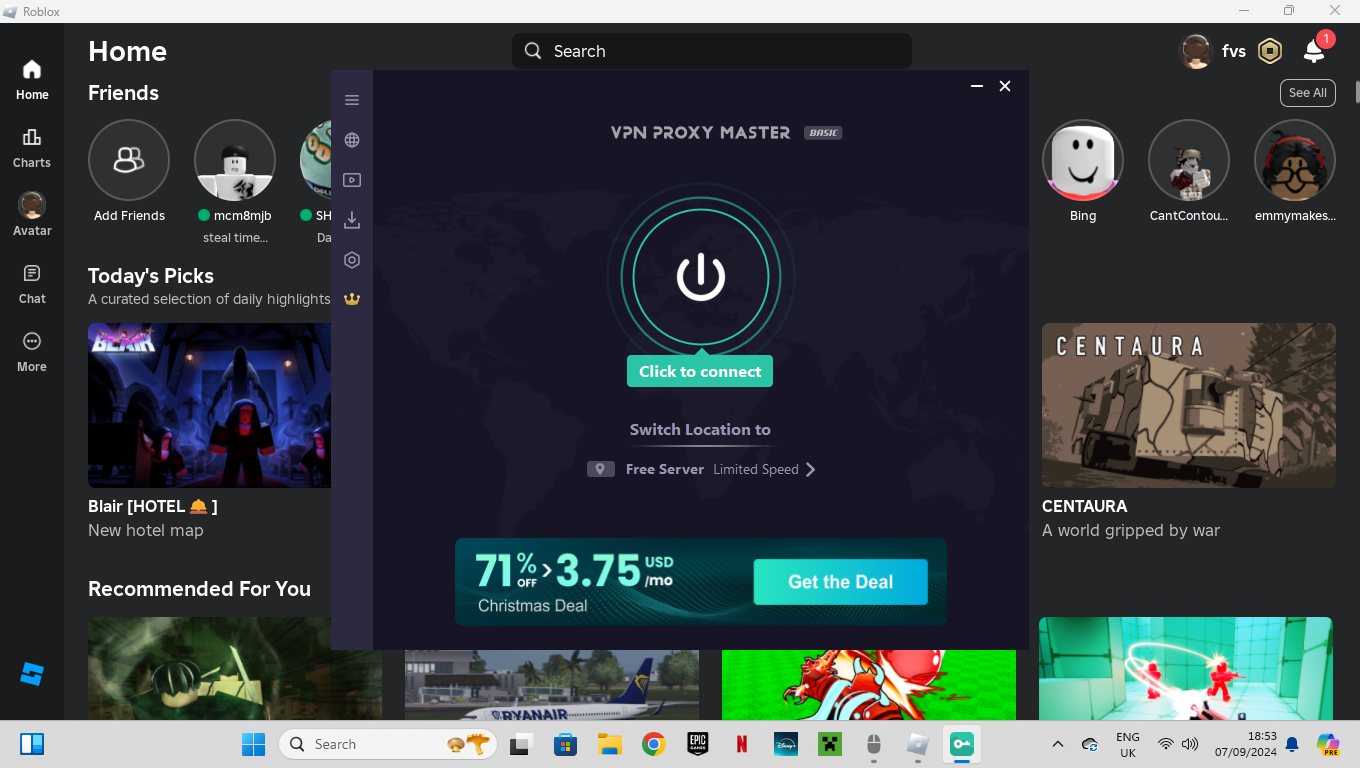
Task: Open Netflix from taskbar
Action: tap(741, 744)
